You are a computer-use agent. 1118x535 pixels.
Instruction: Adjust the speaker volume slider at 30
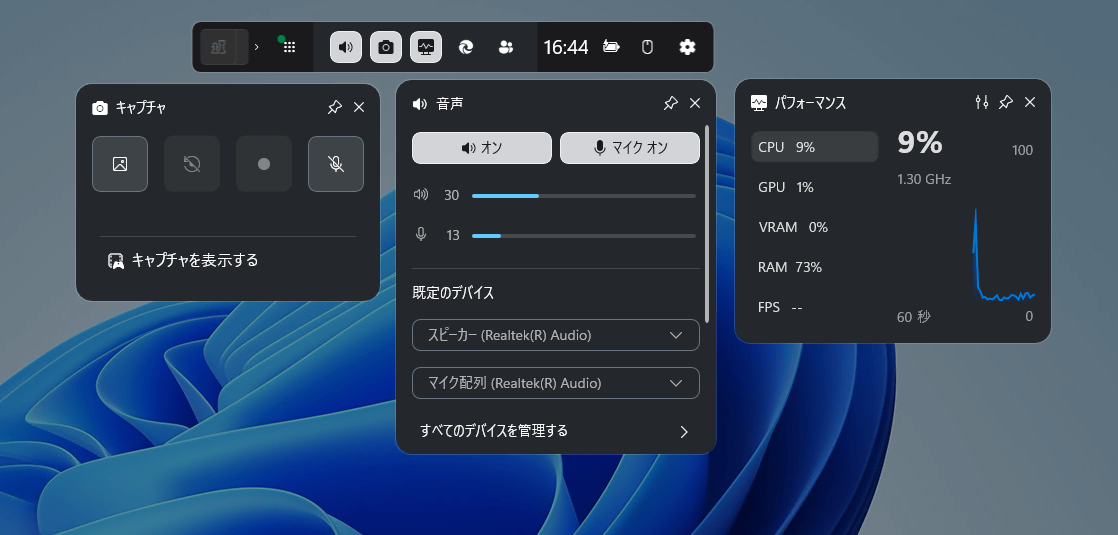(x=584, y=195)
